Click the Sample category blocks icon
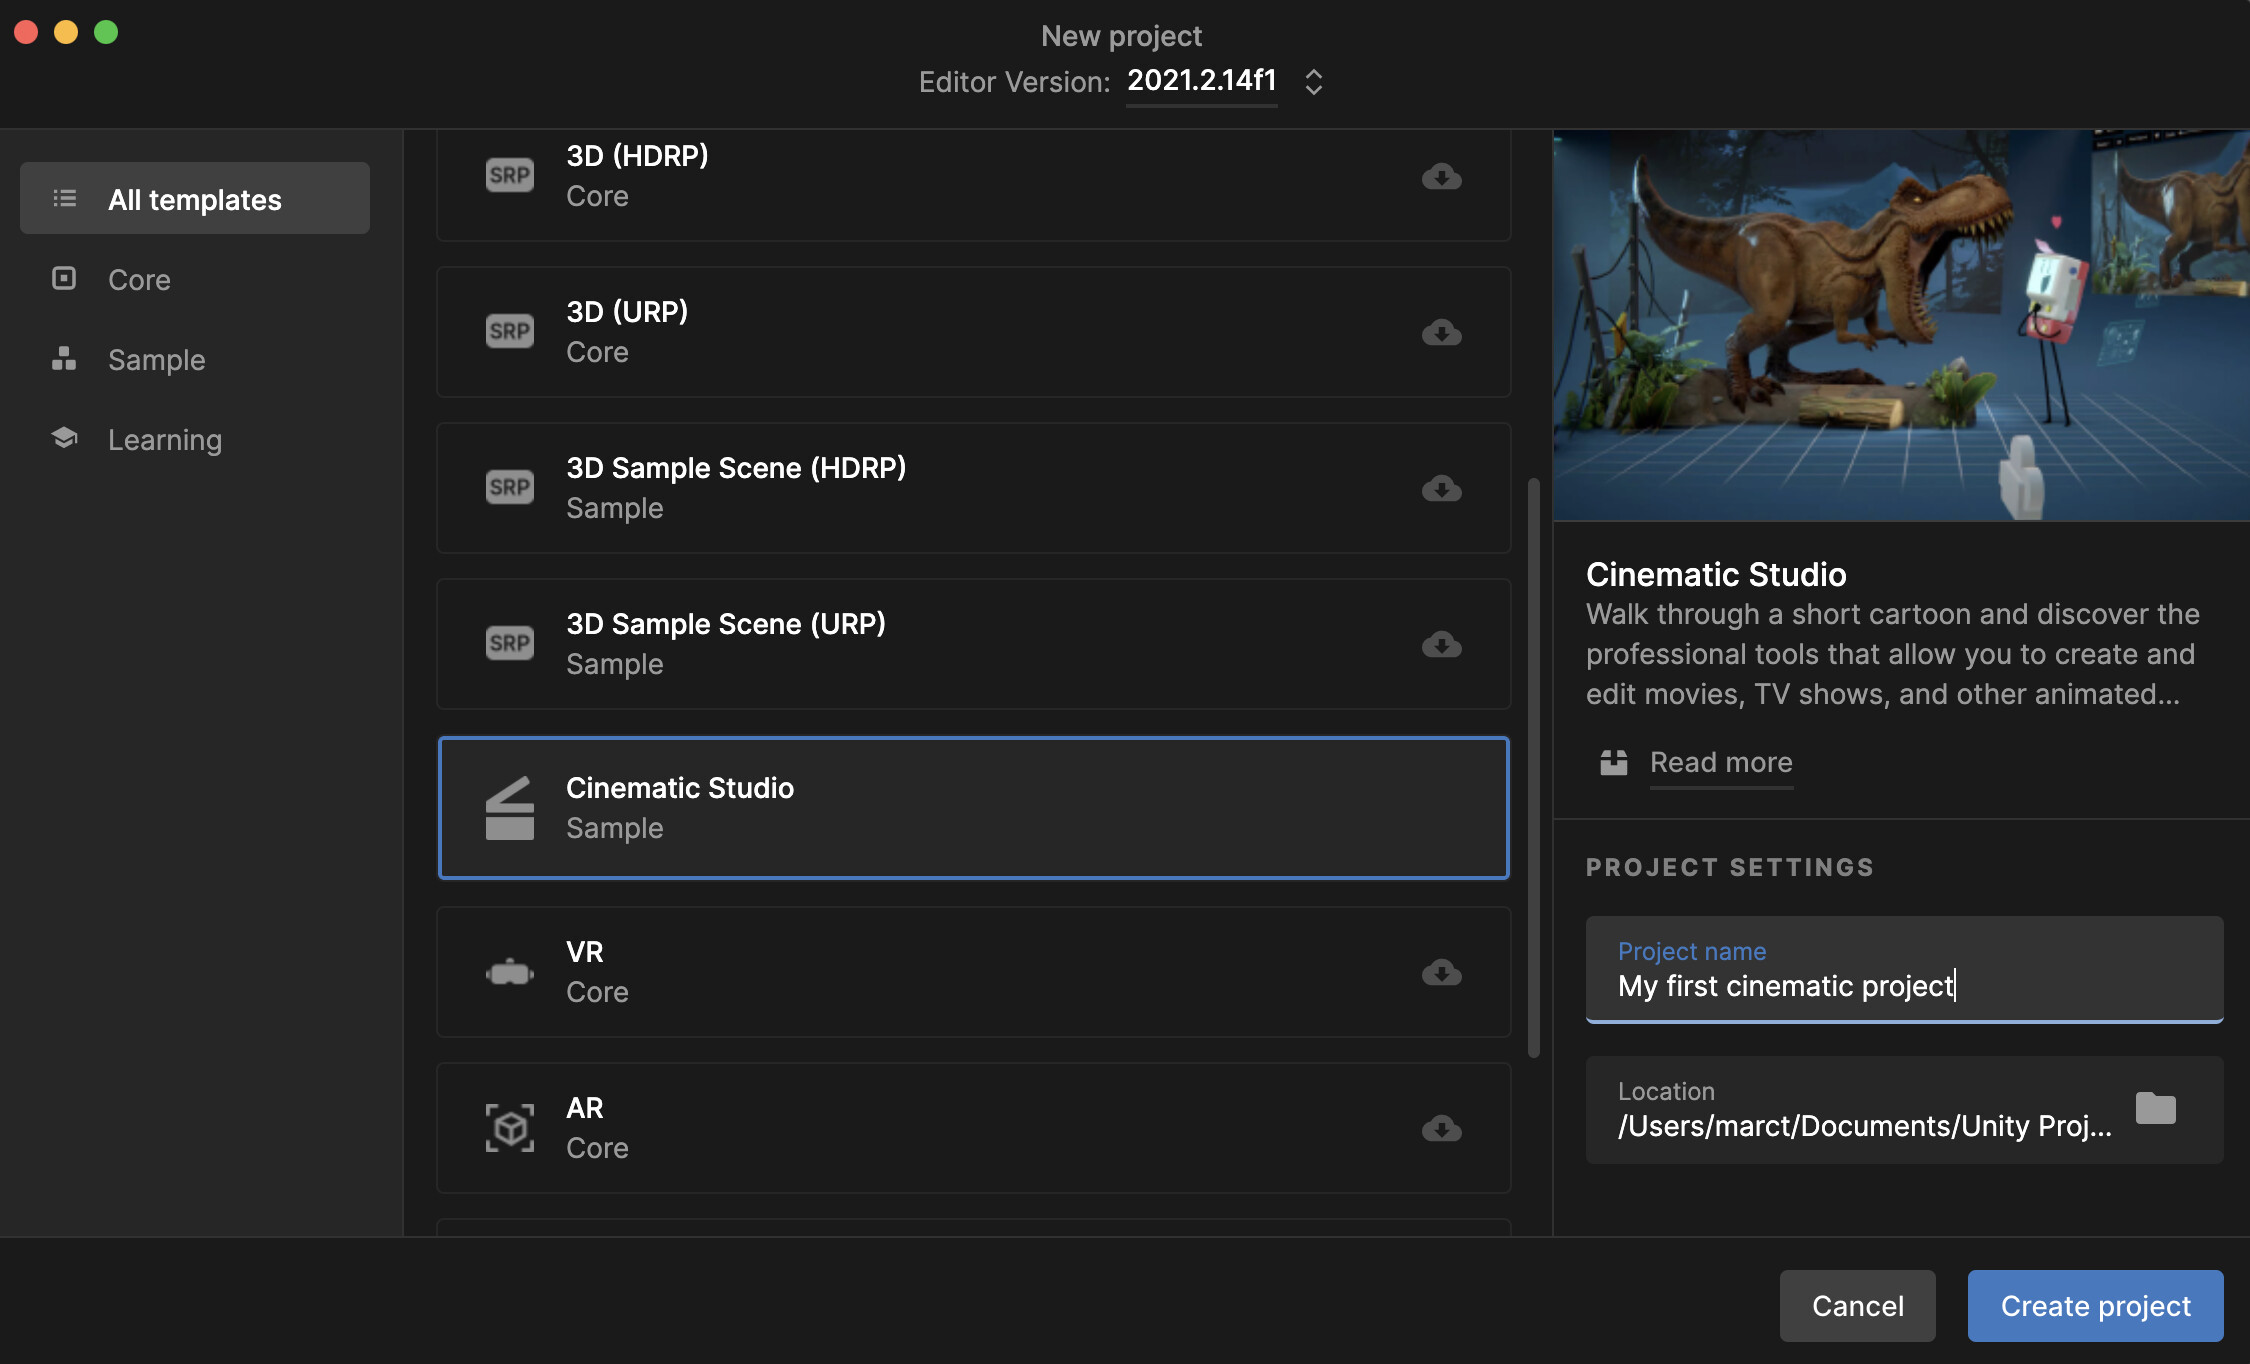 [64, 358]
